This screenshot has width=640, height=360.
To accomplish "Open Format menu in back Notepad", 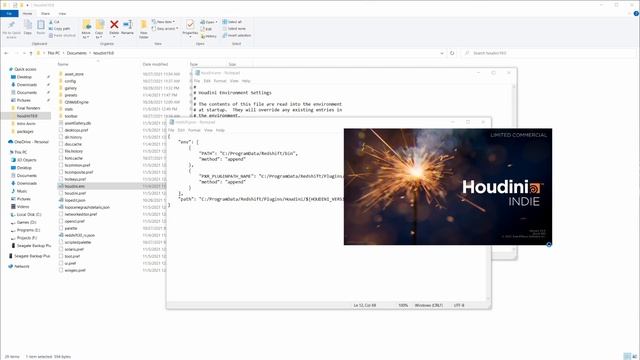I will click(220, 81).
